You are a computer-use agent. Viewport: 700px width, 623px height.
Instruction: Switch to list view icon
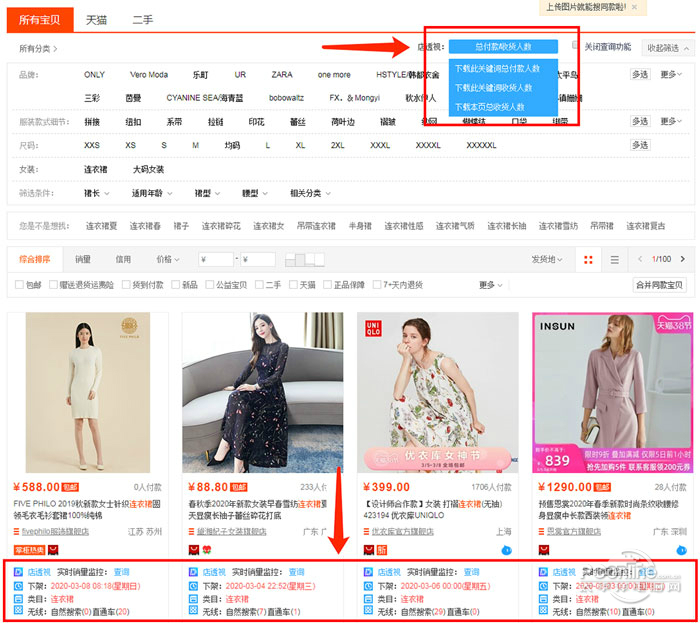[x=615, y=259]
